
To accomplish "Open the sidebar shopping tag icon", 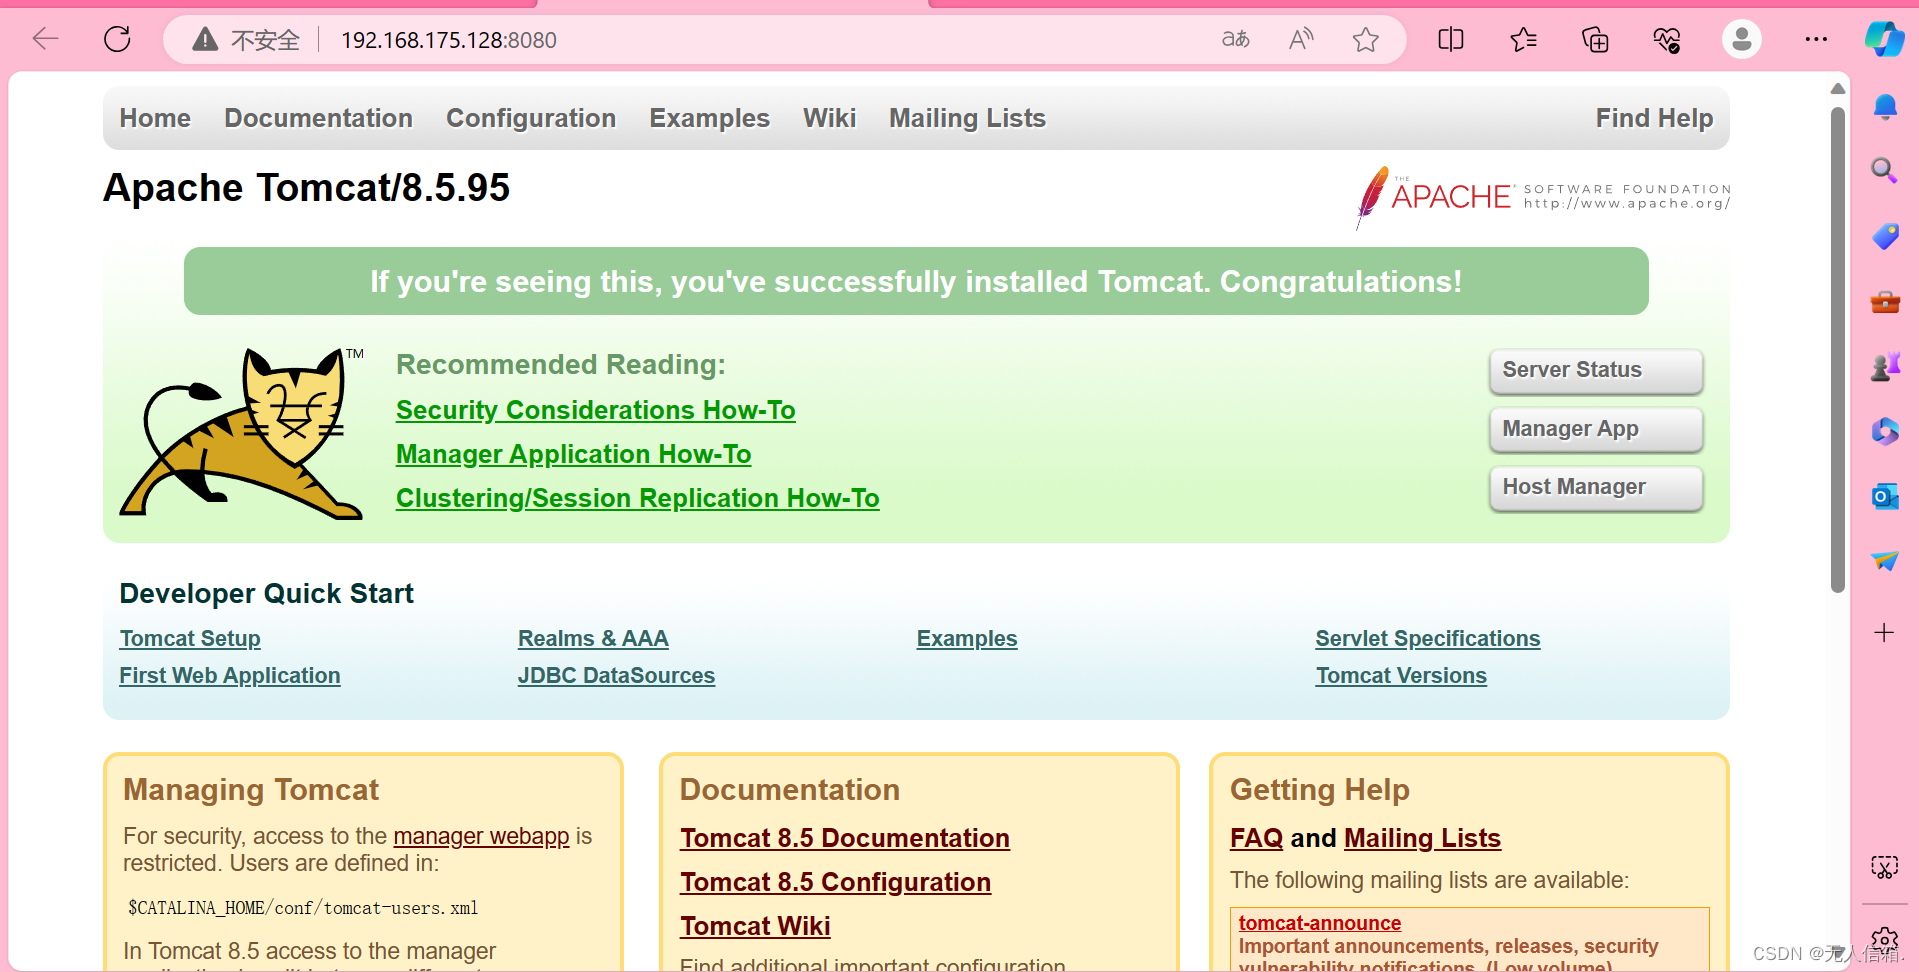I will click(1885, 236).
